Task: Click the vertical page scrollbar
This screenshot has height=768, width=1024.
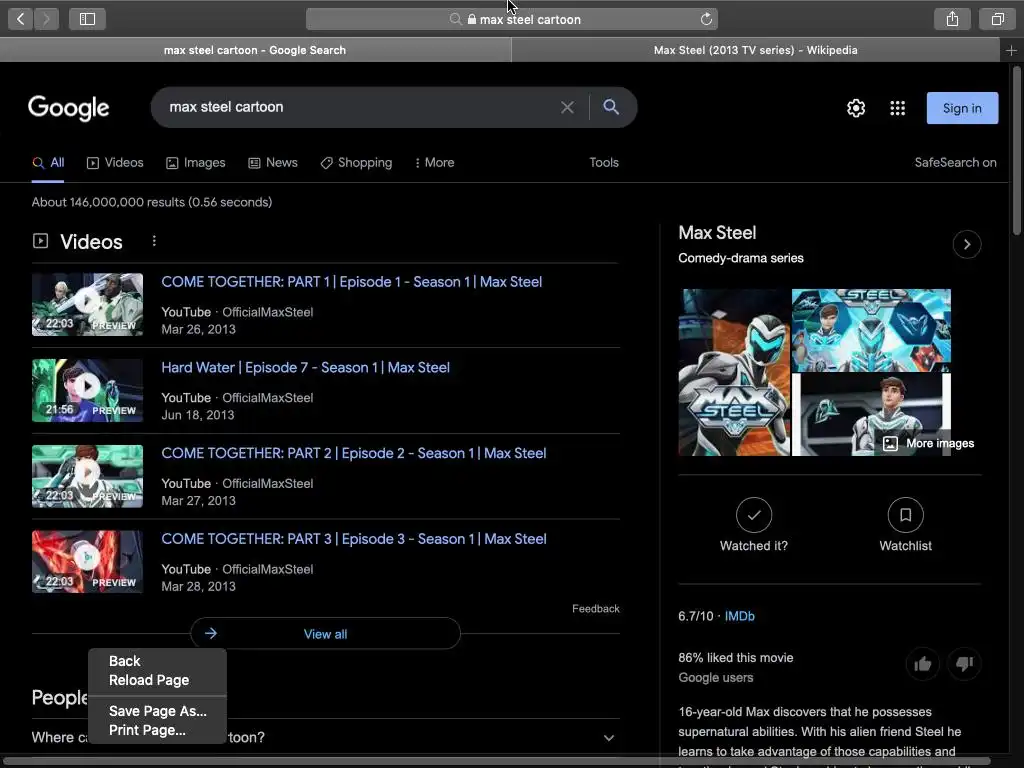Action: click(1017, 150)
